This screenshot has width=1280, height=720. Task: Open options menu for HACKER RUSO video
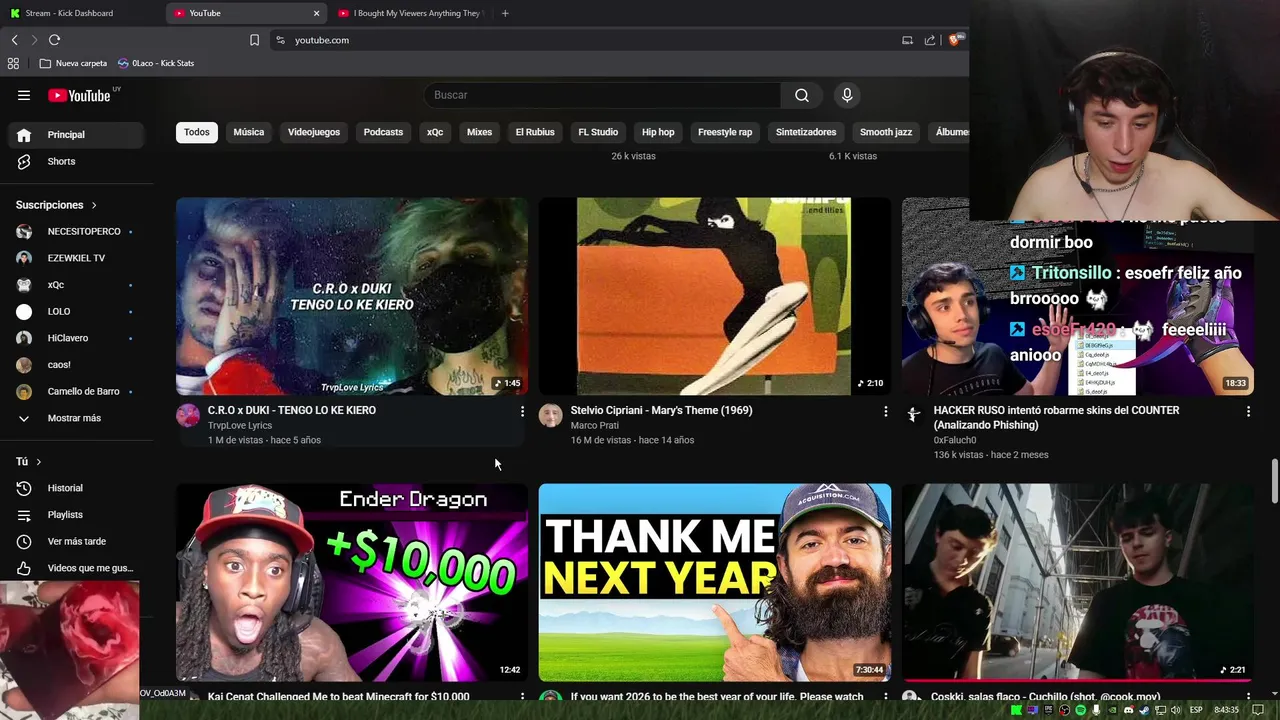[x=1248, y=411]
